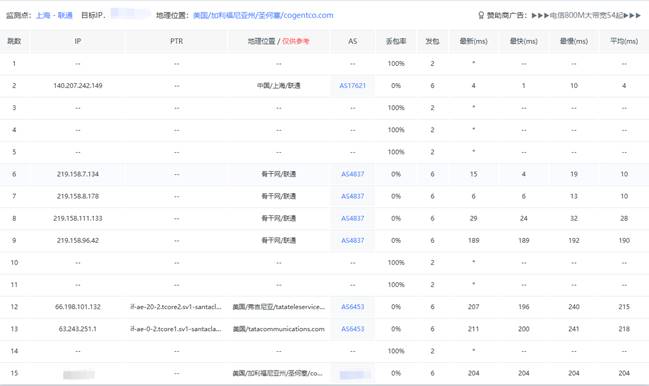This screenshot has width=649, height=386.
Task: Click the IP column header
Action: [78, 41]
